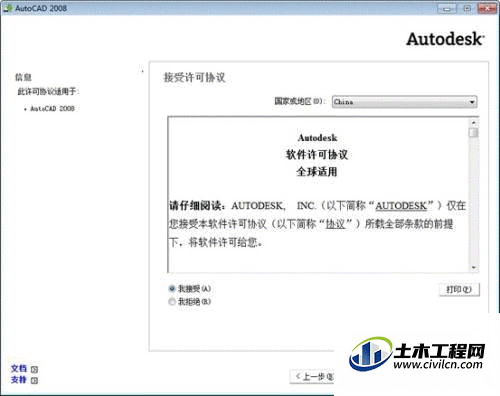Maximize the AutoCAD 2008 installer window

pos(467,9)
